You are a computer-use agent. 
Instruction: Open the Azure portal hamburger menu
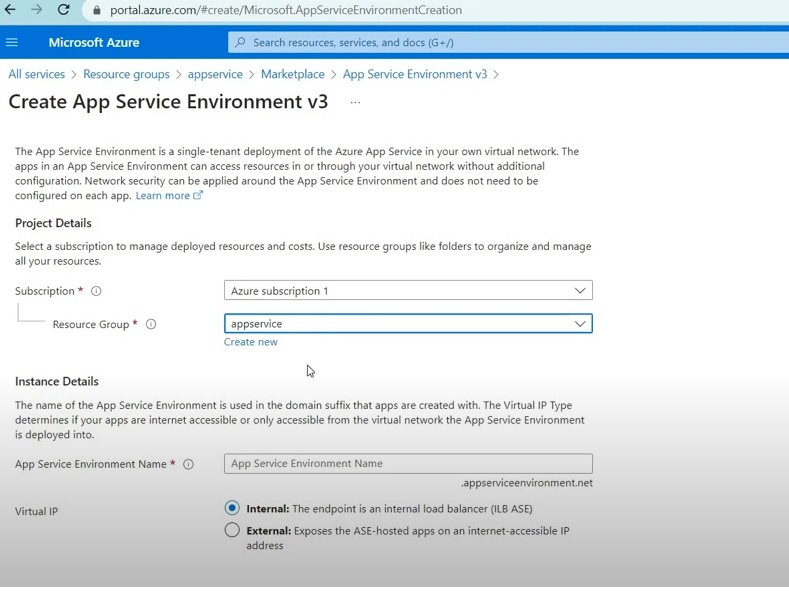pyautogui.click(x=12, y=42)
